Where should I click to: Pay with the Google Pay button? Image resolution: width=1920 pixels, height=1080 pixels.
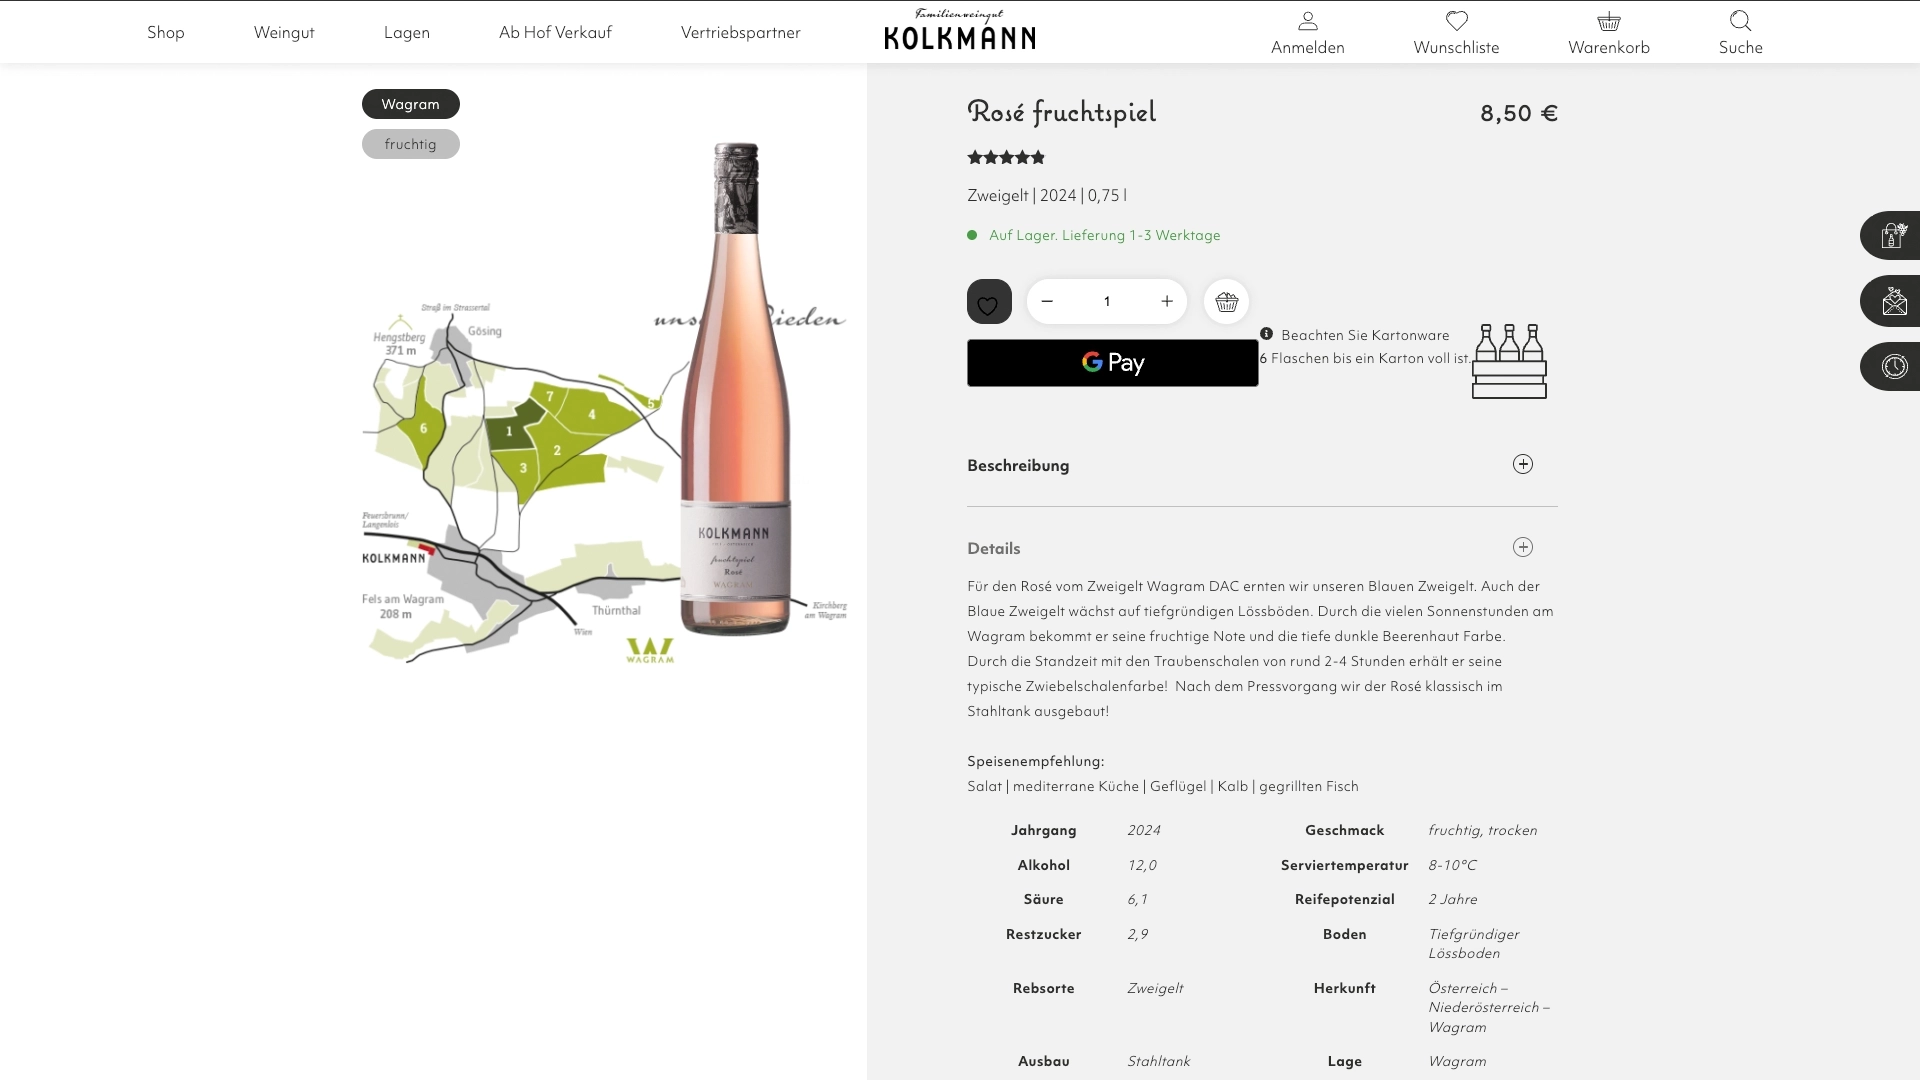tap(1112, 363)
